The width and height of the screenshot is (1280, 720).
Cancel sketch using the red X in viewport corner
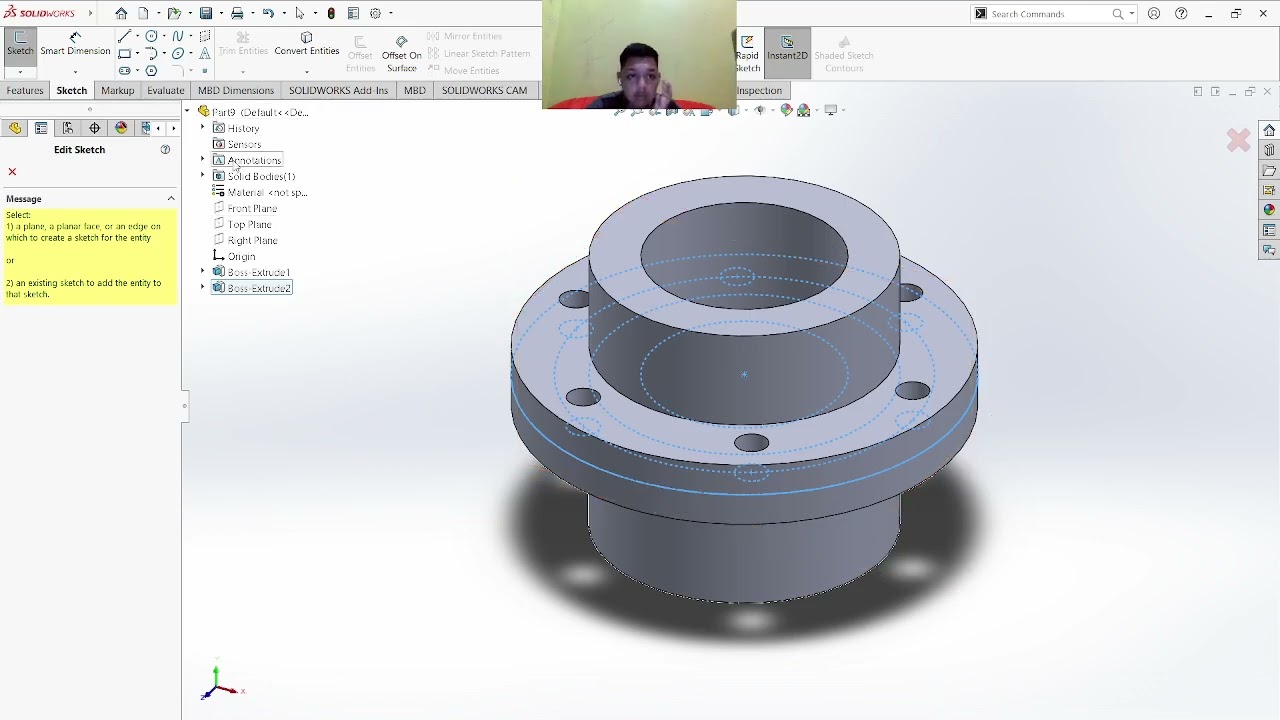point(1238,141)
